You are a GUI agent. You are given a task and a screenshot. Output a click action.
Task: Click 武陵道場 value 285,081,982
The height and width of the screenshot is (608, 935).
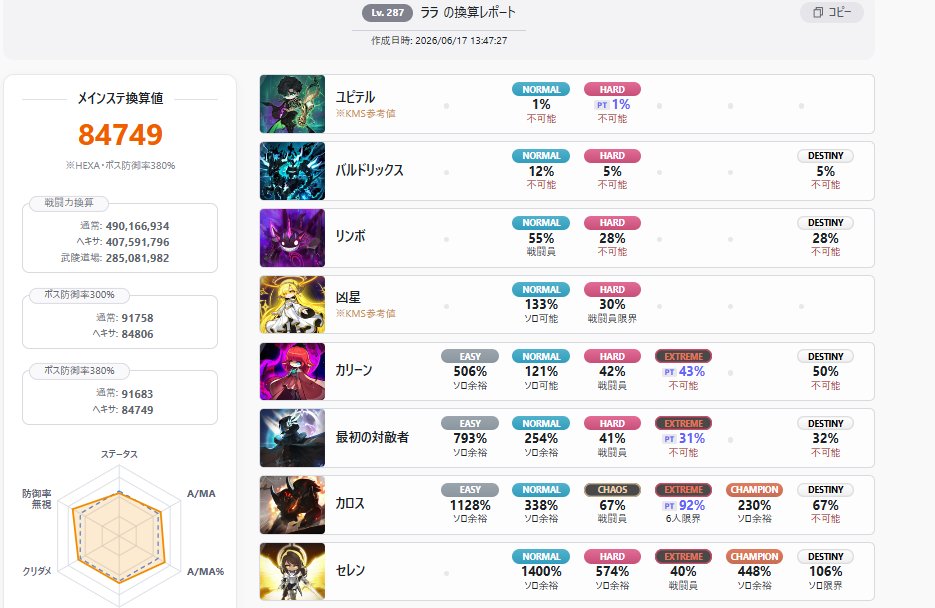(137, 258)
